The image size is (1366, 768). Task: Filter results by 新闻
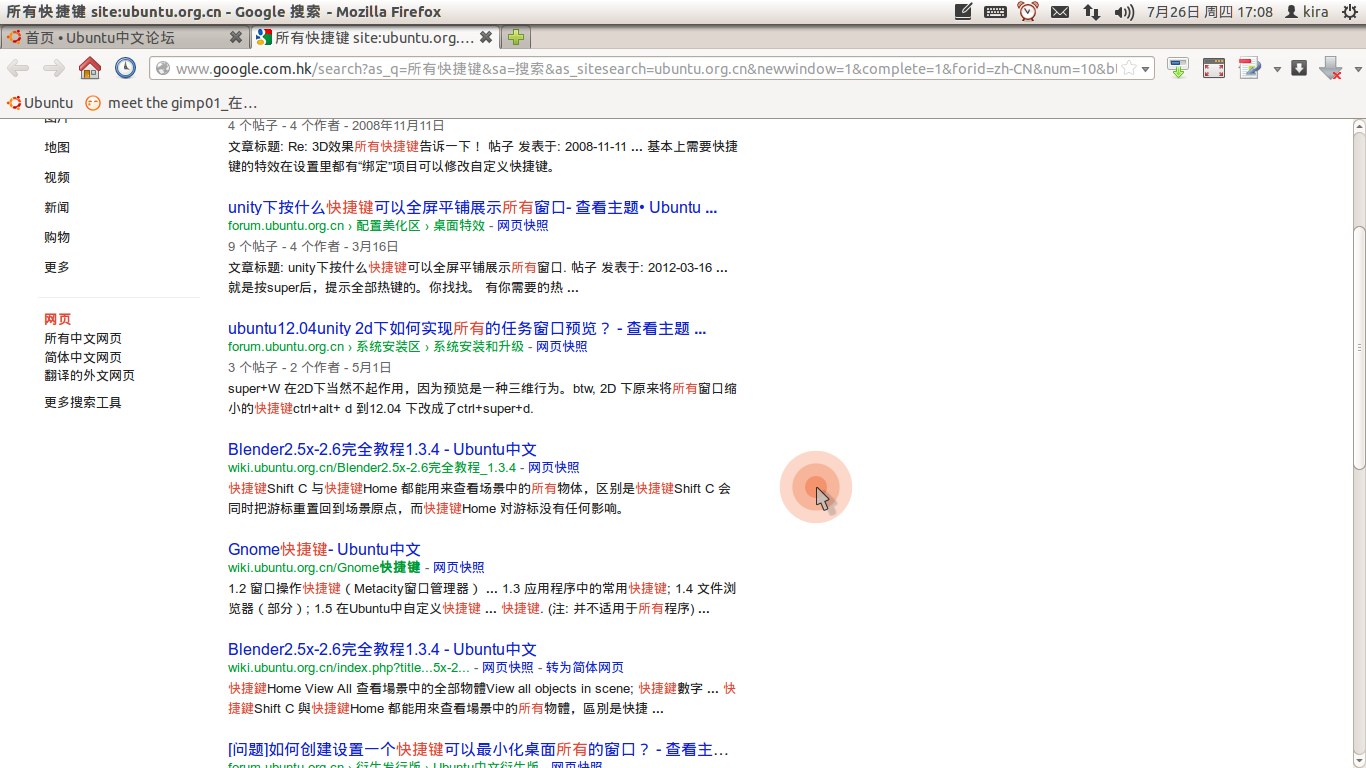(x=57, y=207)
